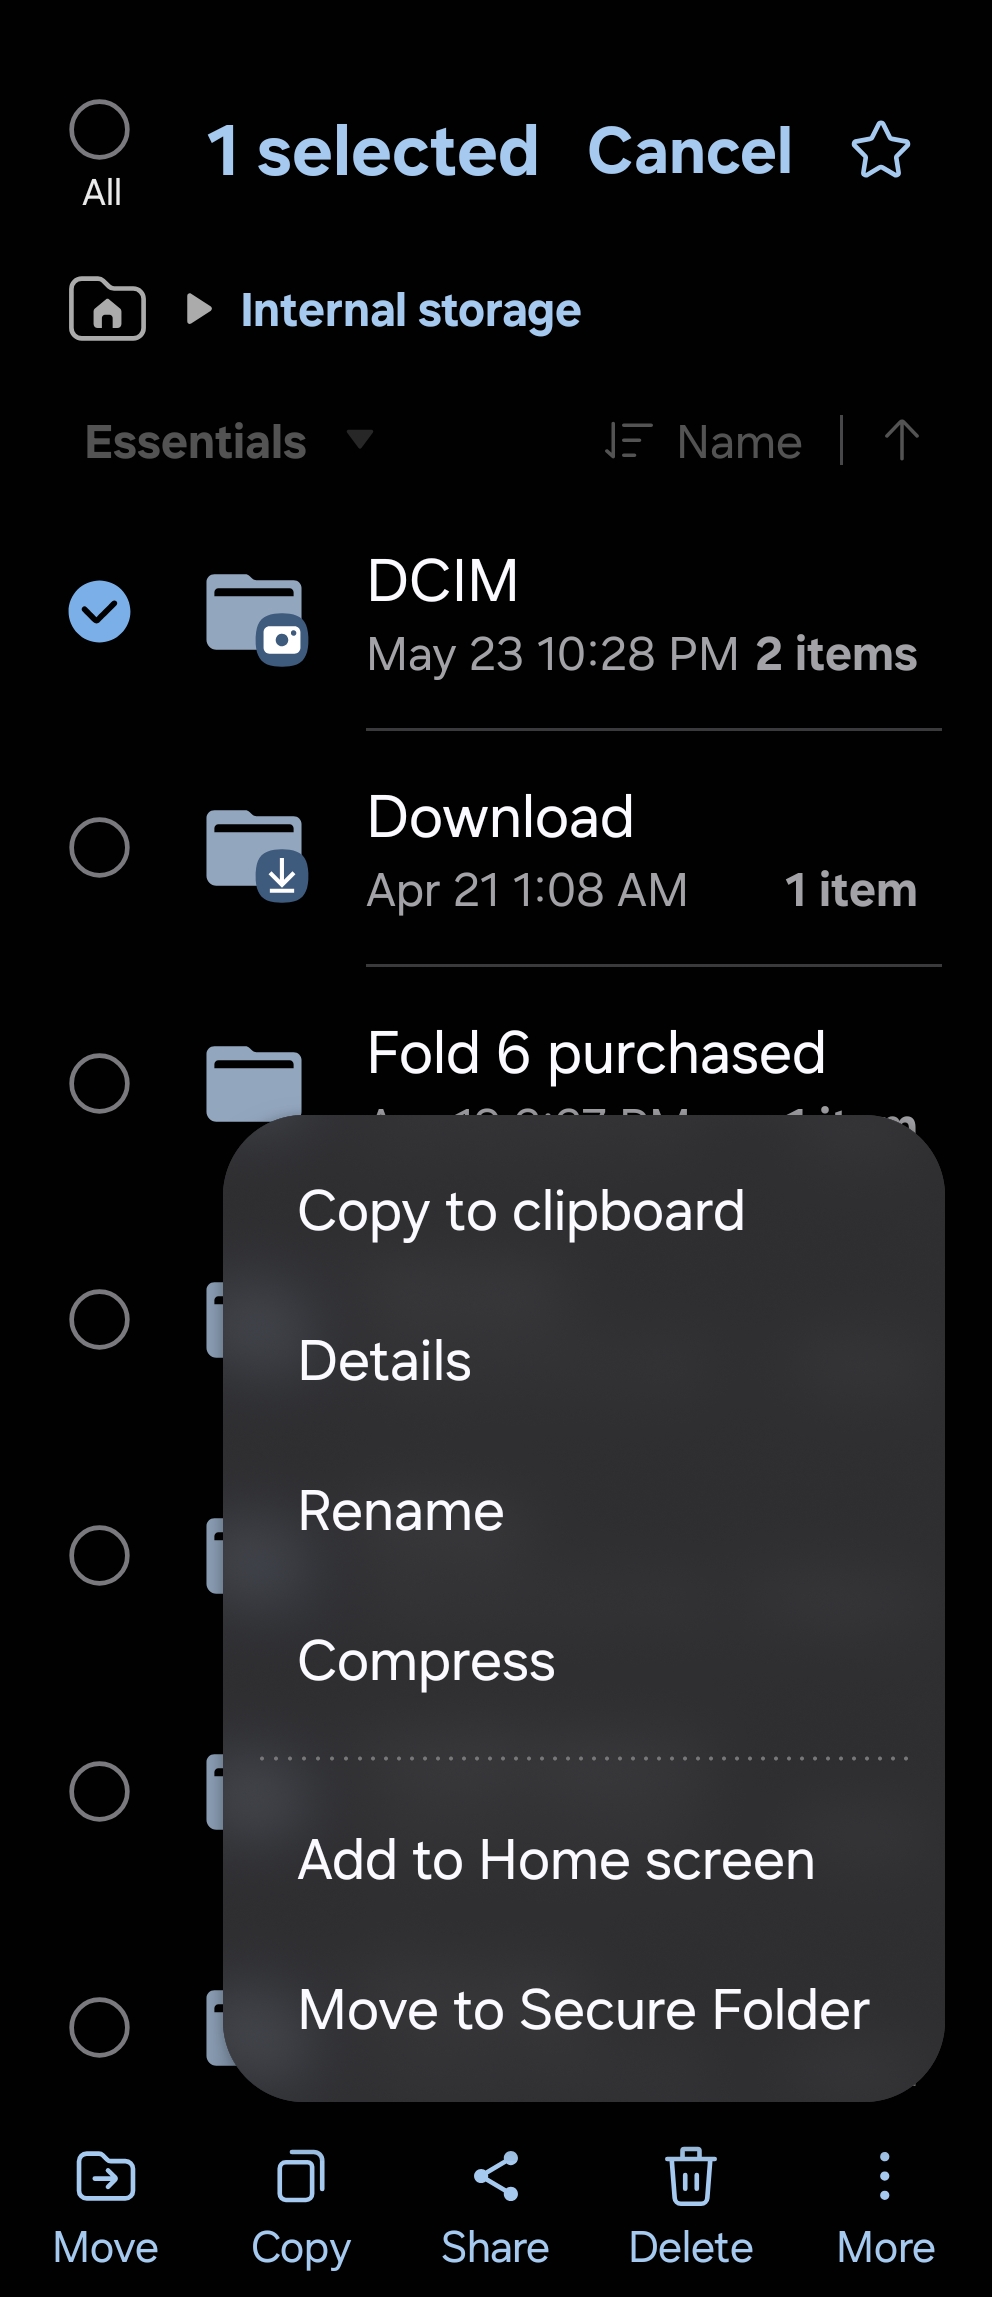Open the Internal storage breadcrumb link

pos(411,310)
